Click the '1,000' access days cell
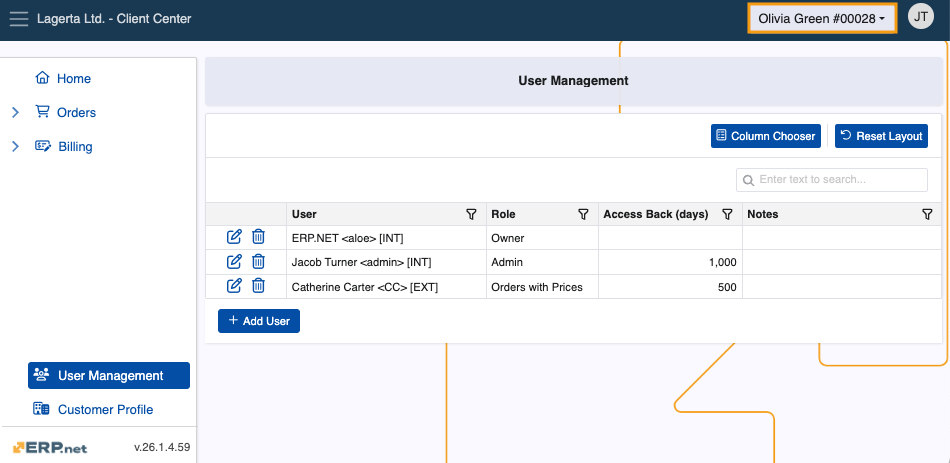This screenshot has height=463, width=950. tap(671, 262)
